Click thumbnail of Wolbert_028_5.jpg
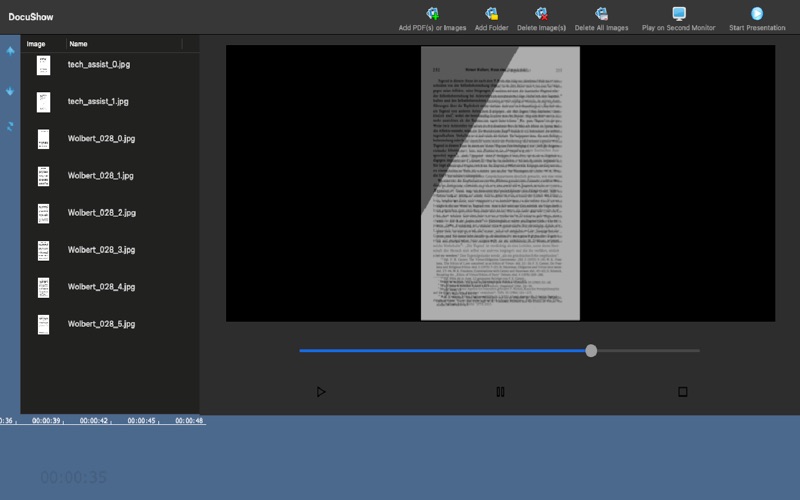This screenshot has width=800, height=500. point(43,325)
